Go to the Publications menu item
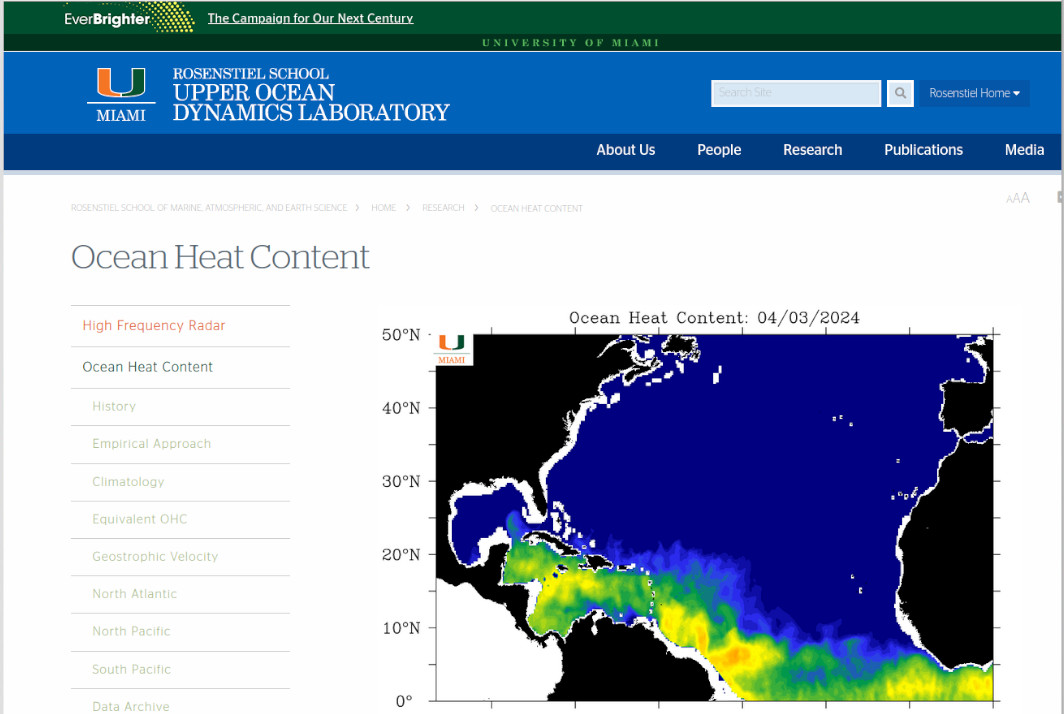Image resolution: width=1064 pixels, height=714 pixels. click(x=923, y=150)
